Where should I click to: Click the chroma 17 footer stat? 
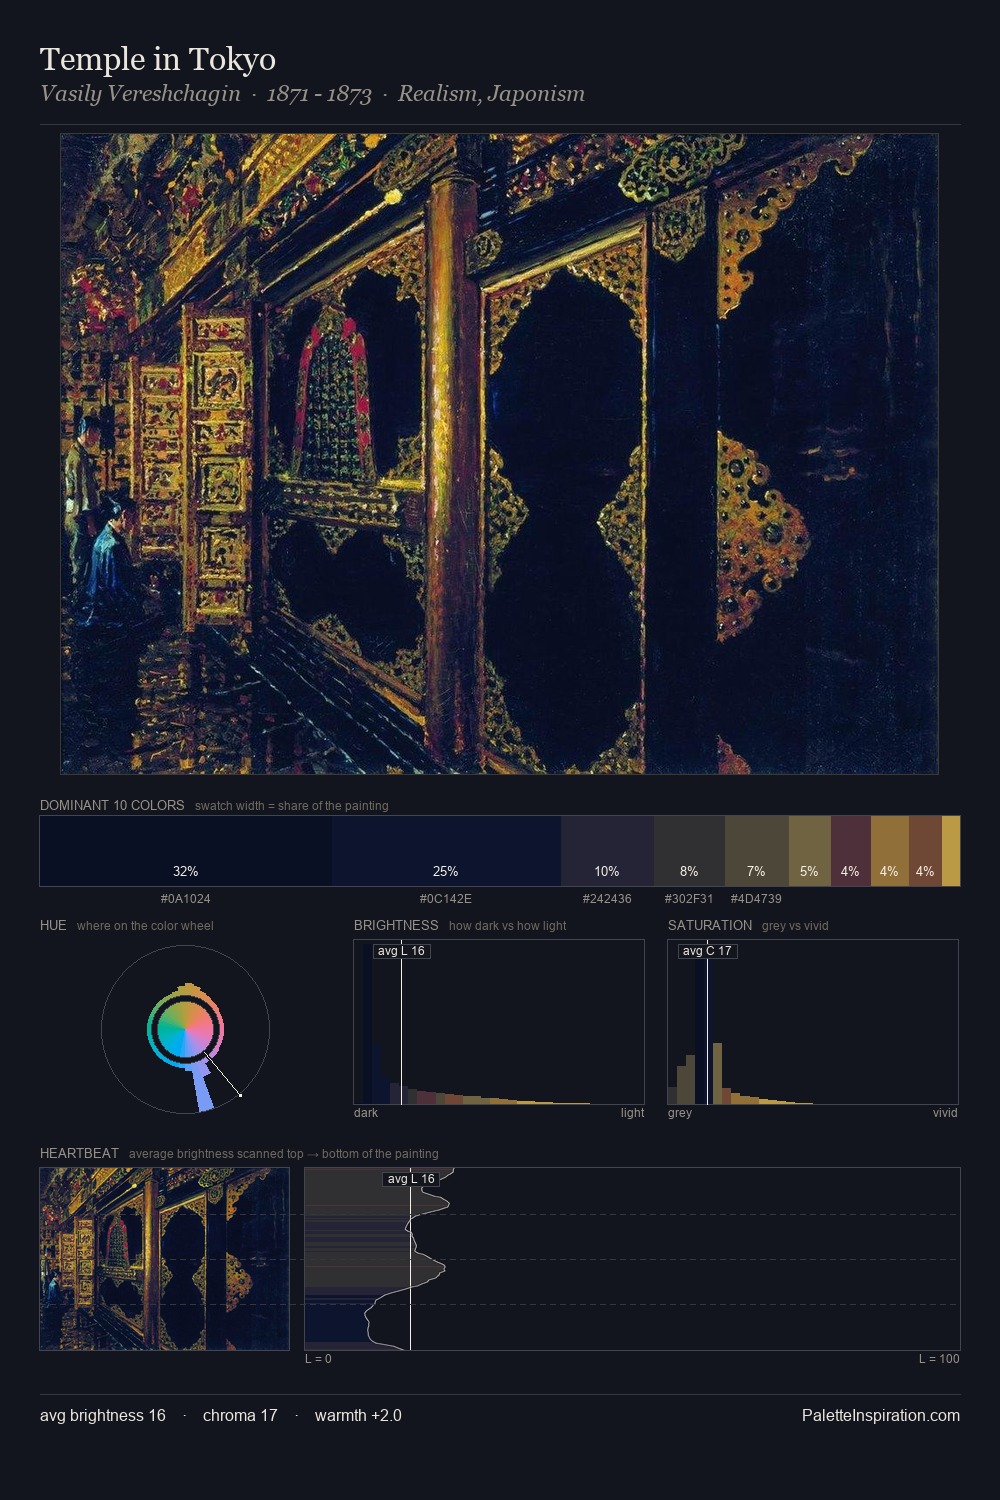coord(240,1415)
